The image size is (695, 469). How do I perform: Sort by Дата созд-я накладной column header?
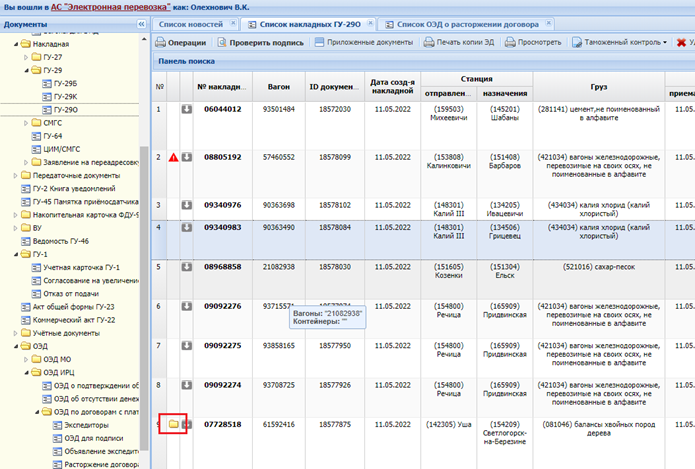(392, 86)
